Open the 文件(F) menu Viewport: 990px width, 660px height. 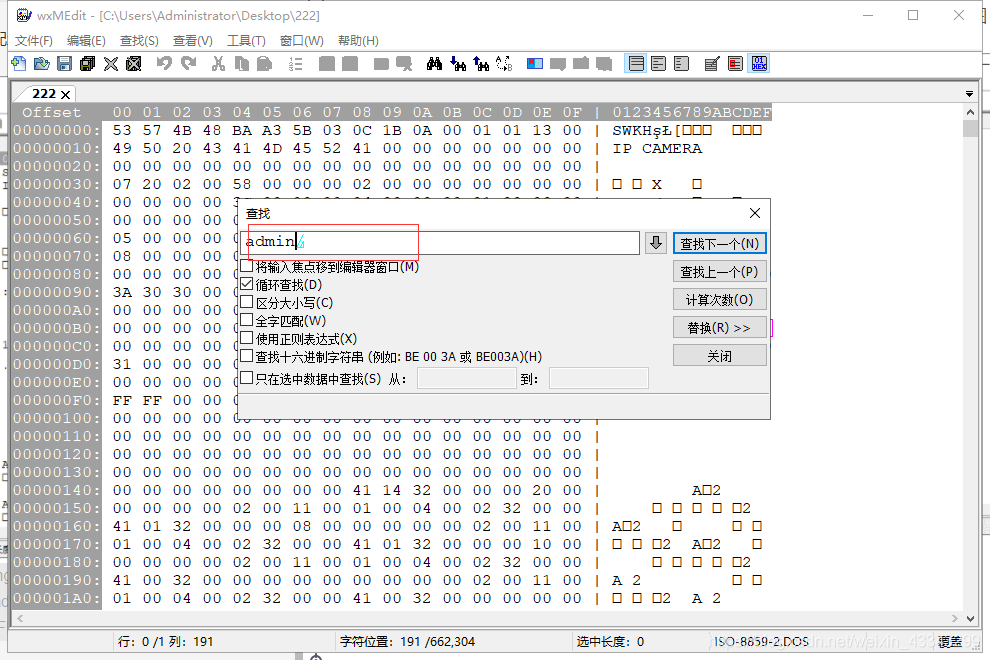tap(34, 40)
